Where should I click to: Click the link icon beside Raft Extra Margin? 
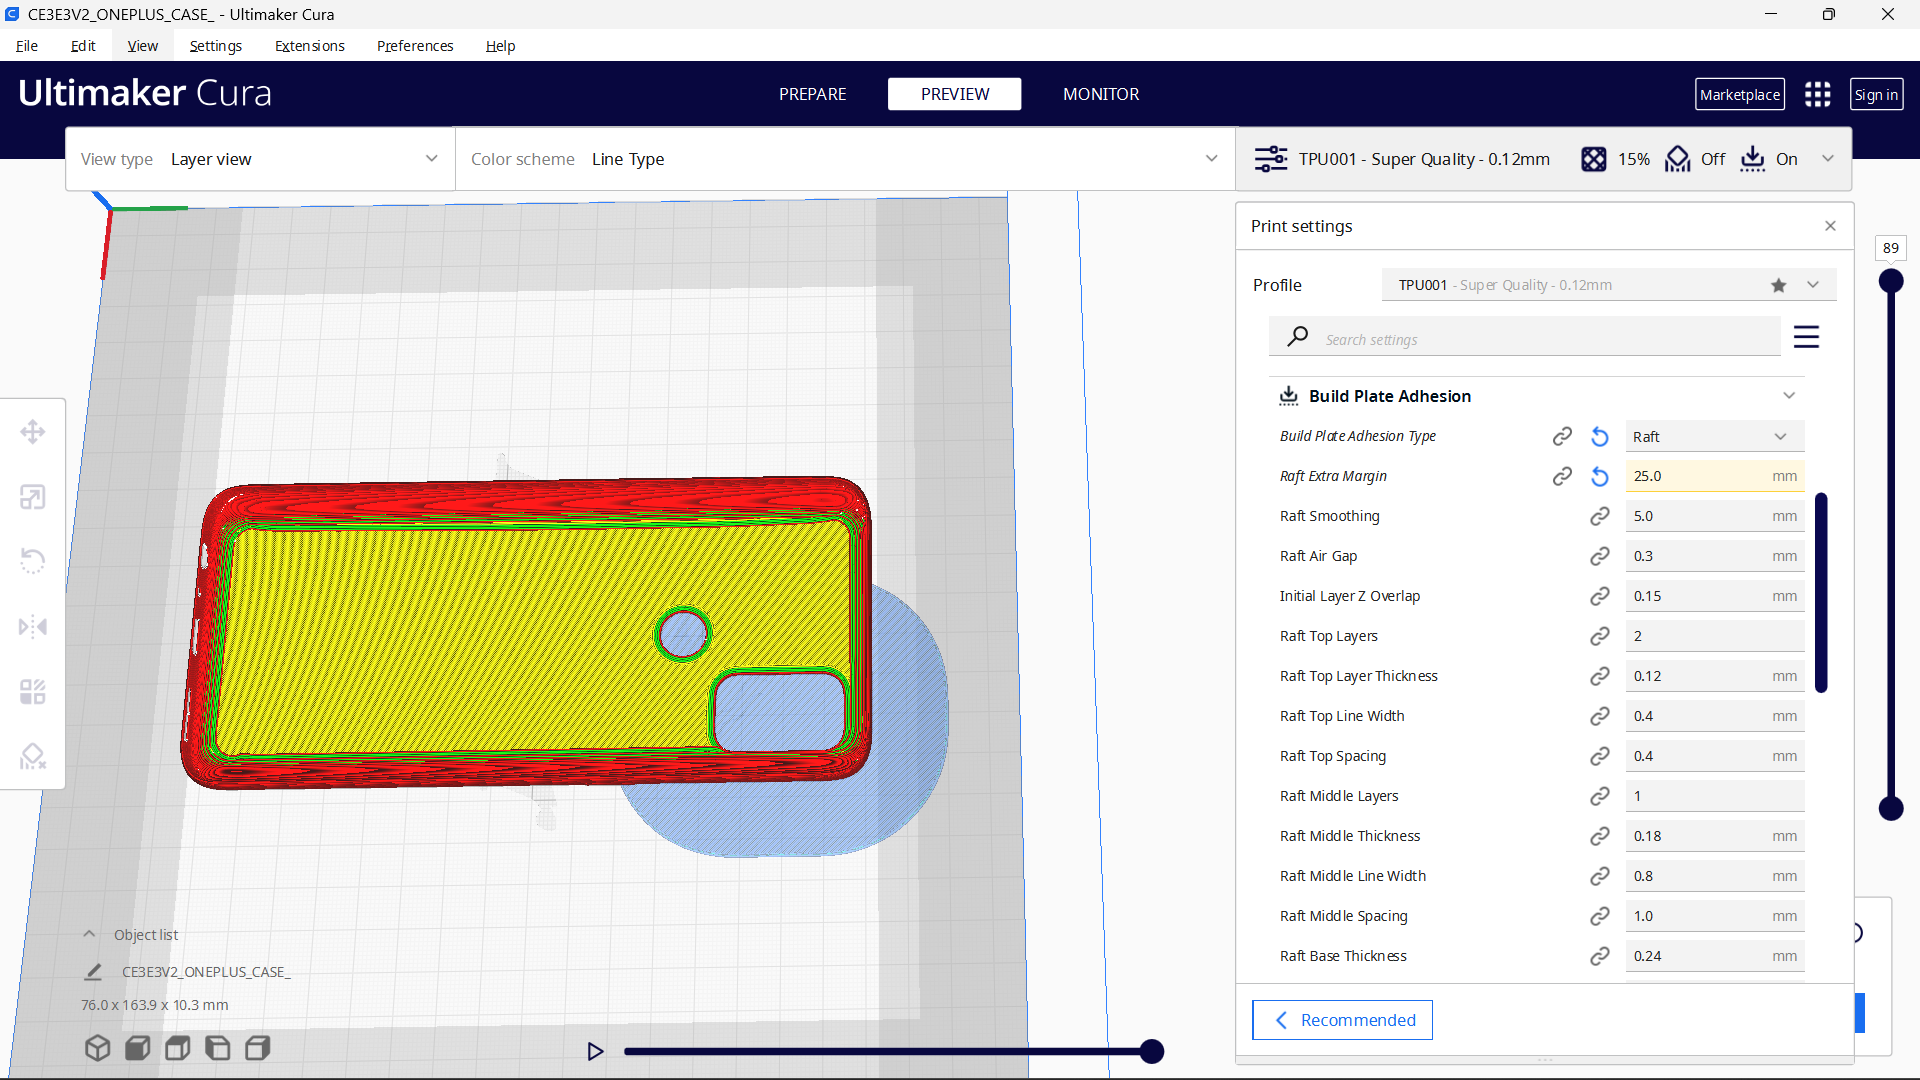1562,476
